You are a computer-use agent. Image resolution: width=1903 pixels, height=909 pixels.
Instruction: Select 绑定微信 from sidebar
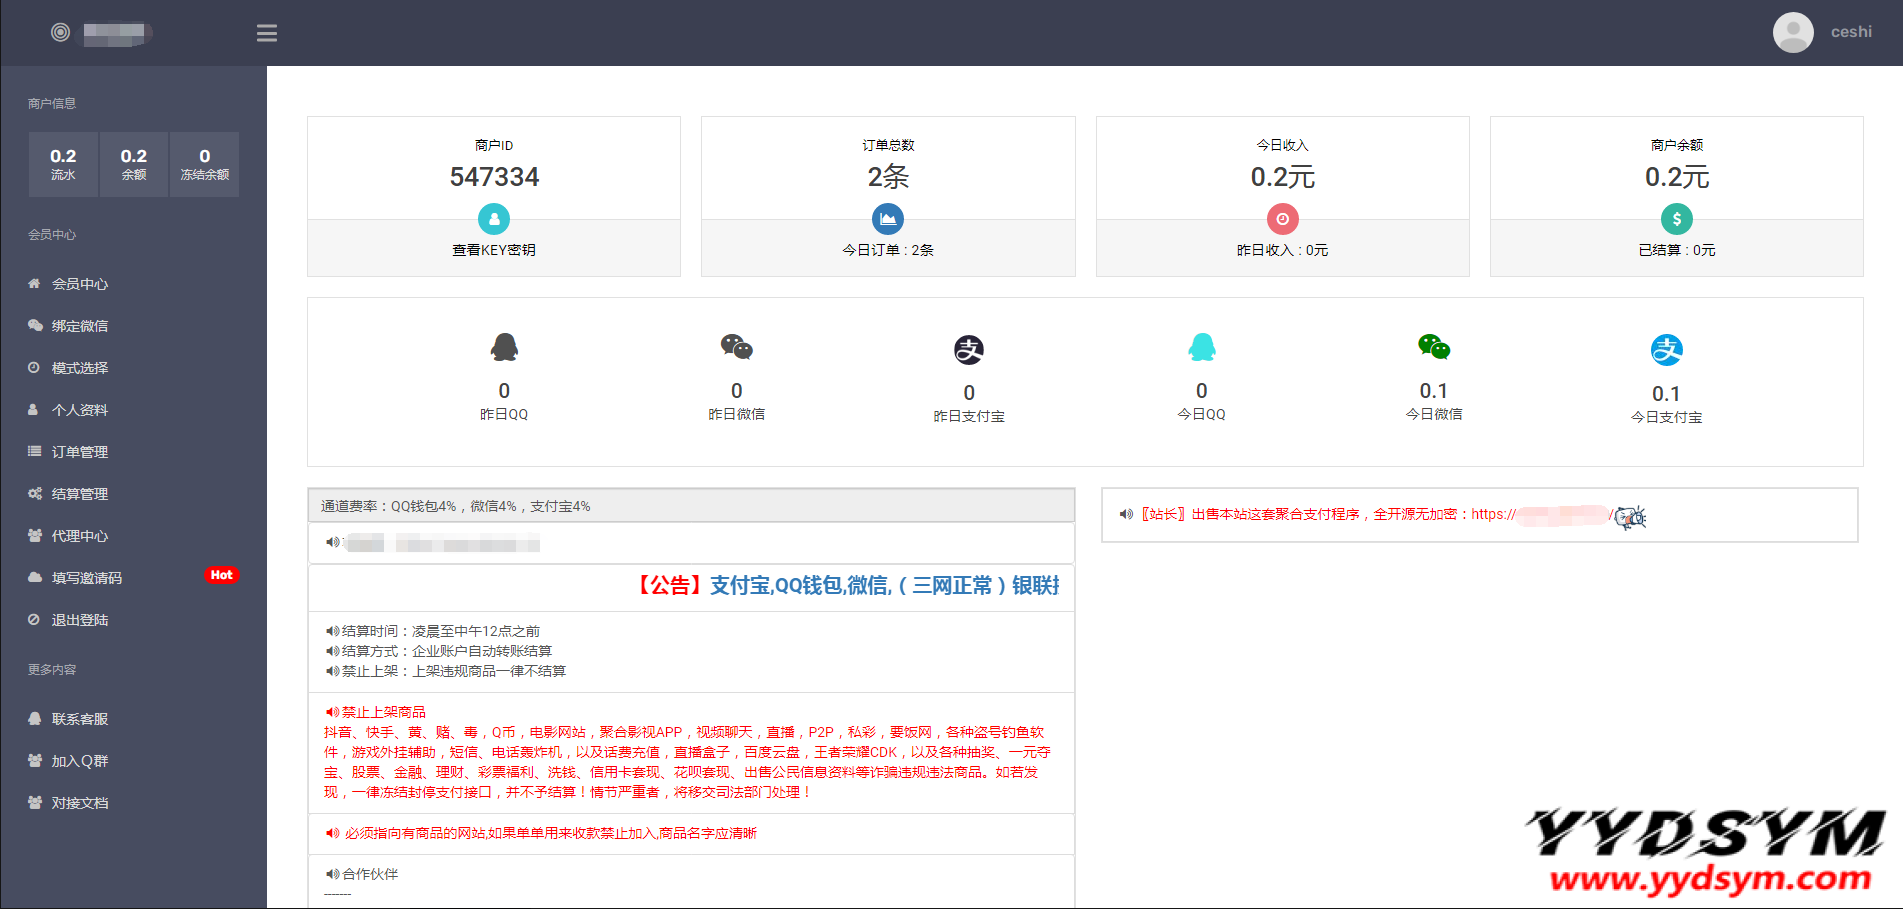pyautogui.click(x=80, y=326)
